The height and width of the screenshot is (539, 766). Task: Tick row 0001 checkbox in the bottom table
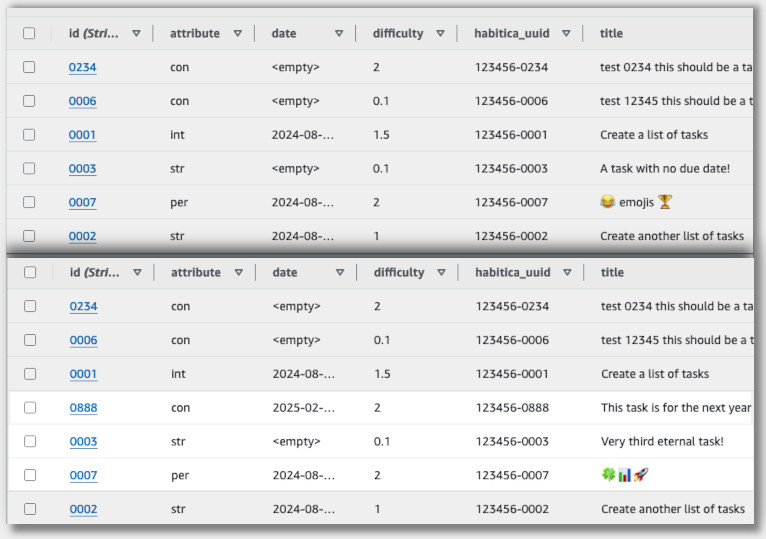pyautogui.click(x=30, y=373)
